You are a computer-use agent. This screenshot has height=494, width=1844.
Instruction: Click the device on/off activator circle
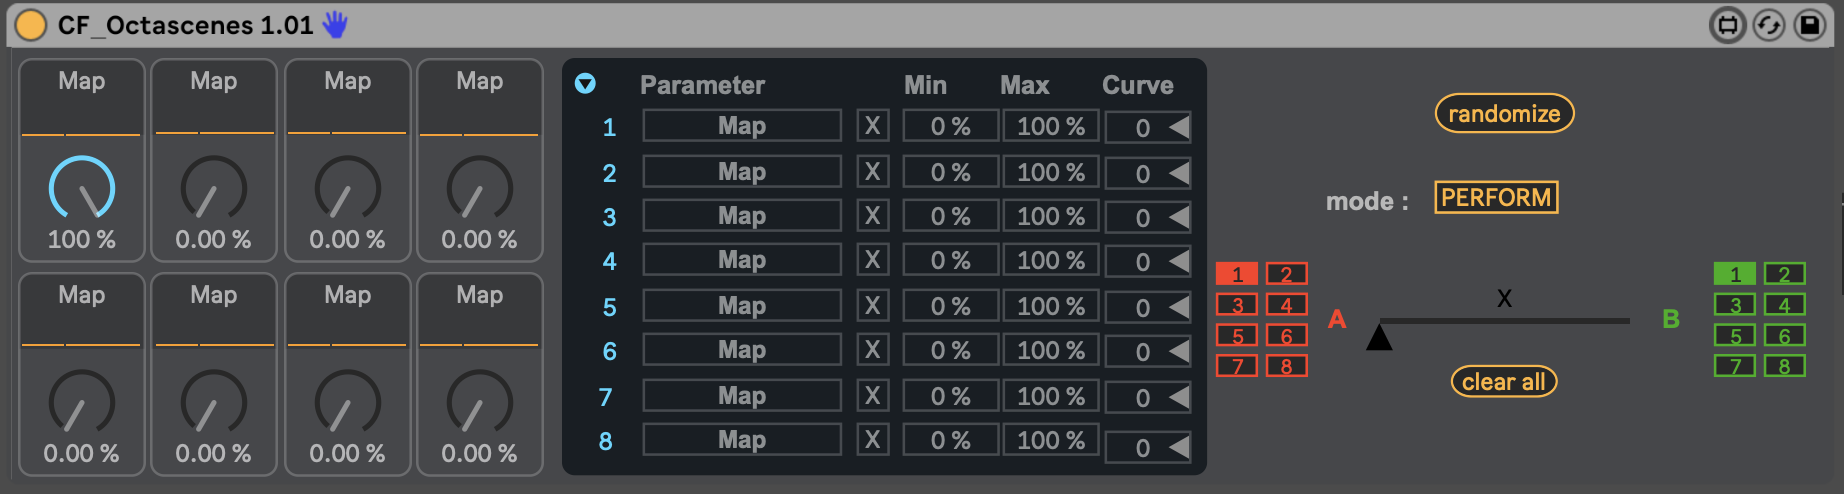coord(31,25)
